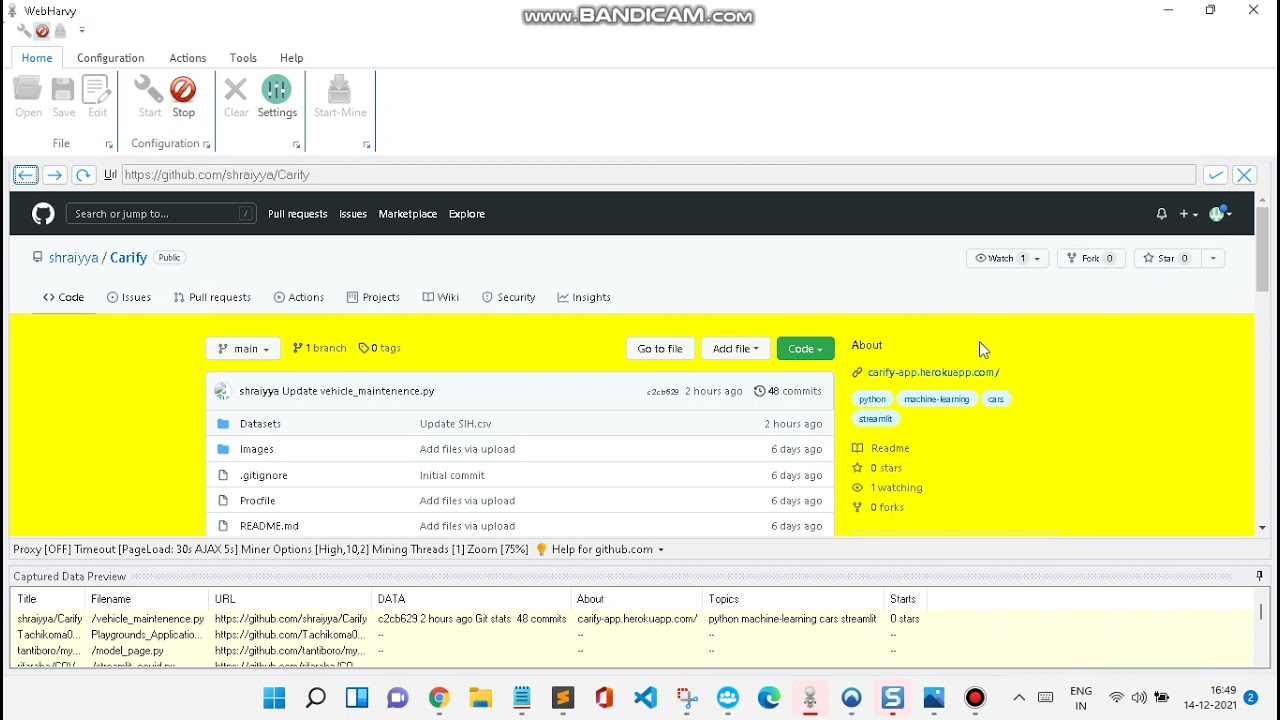Open the user avatar dropdown
The image size is (1280, 720).
[1220, 214]
